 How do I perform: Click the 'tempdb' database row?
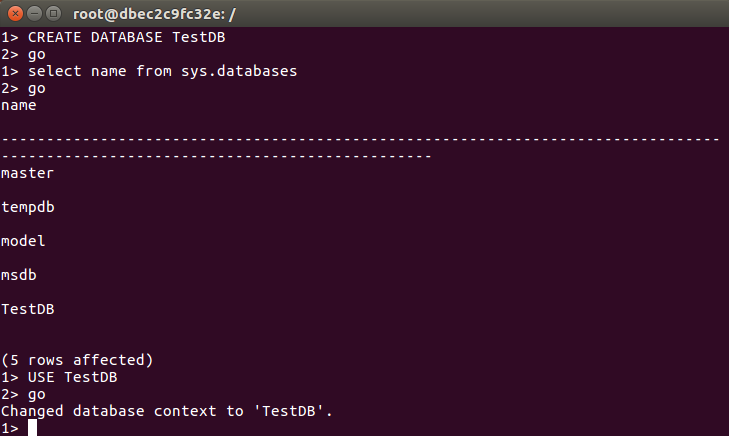pyautogui.click(x=28, y=207)
